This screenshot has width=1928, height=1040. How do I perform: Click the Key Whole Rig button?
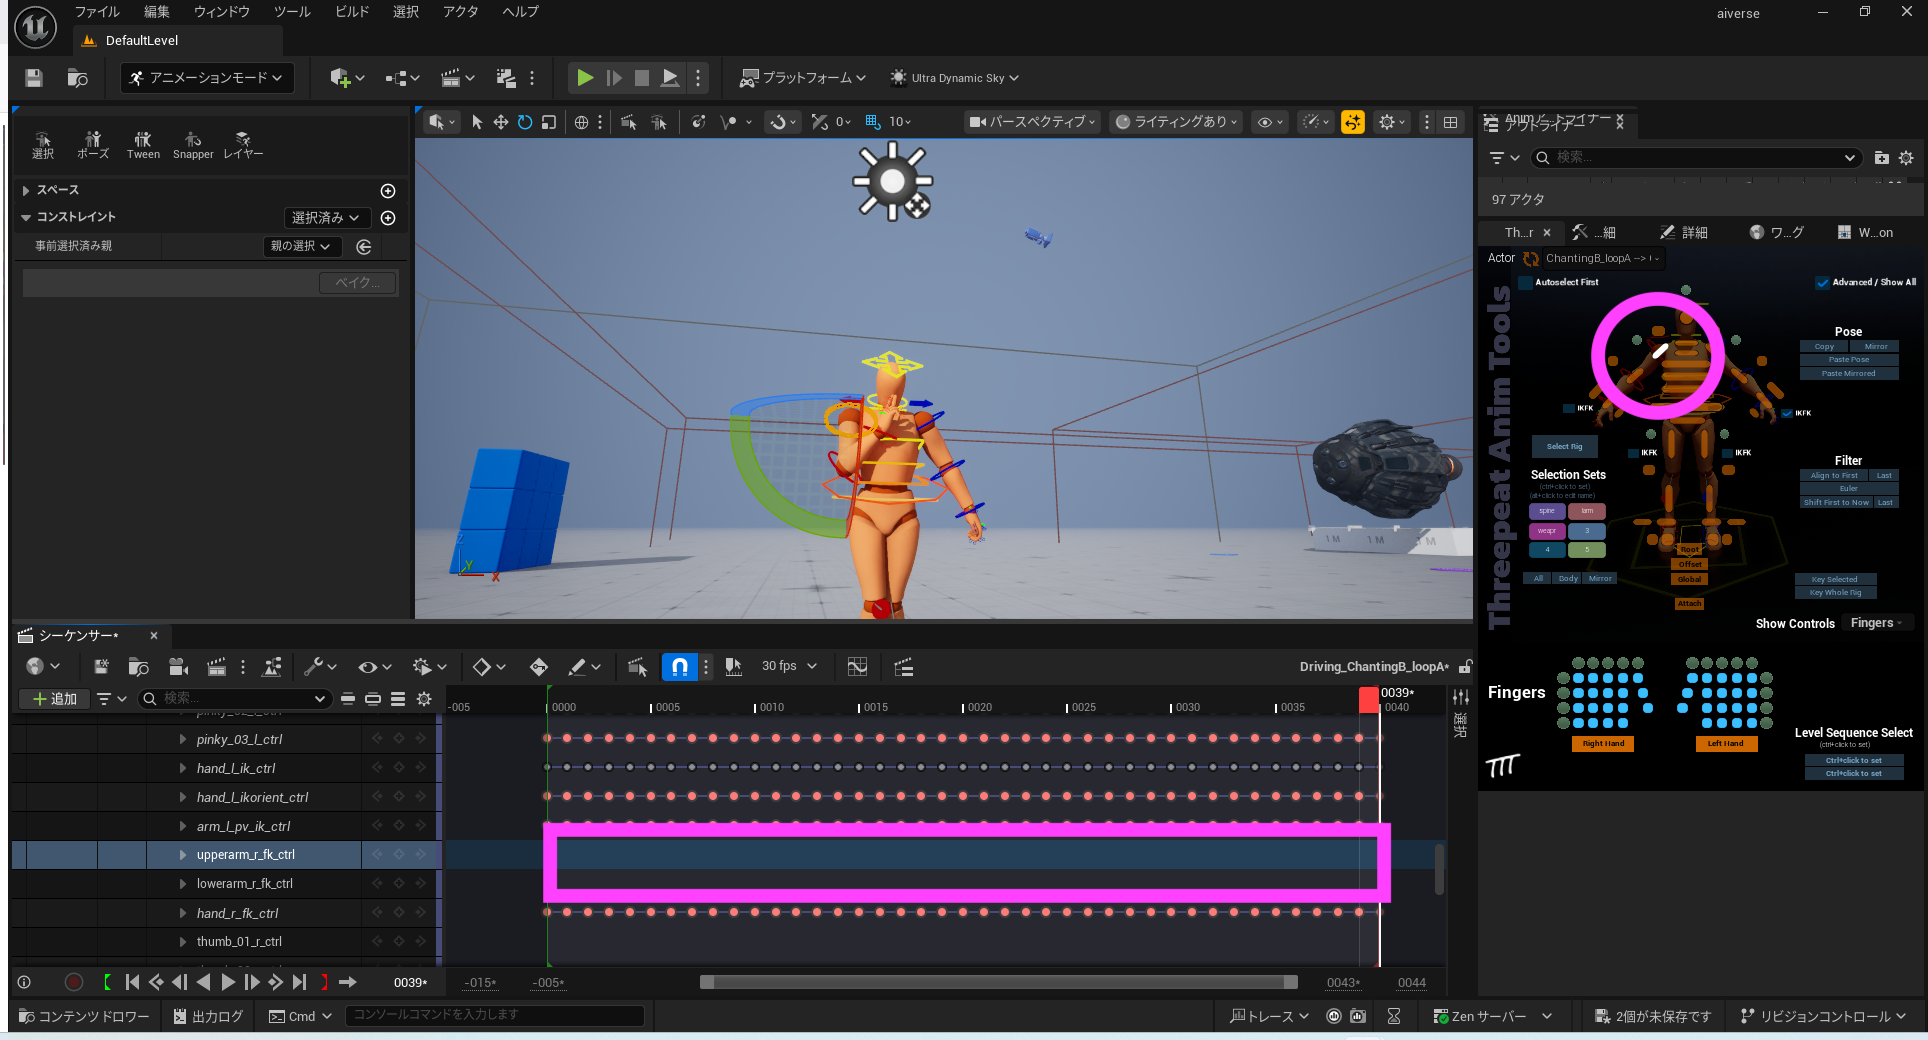(1835, 593)
